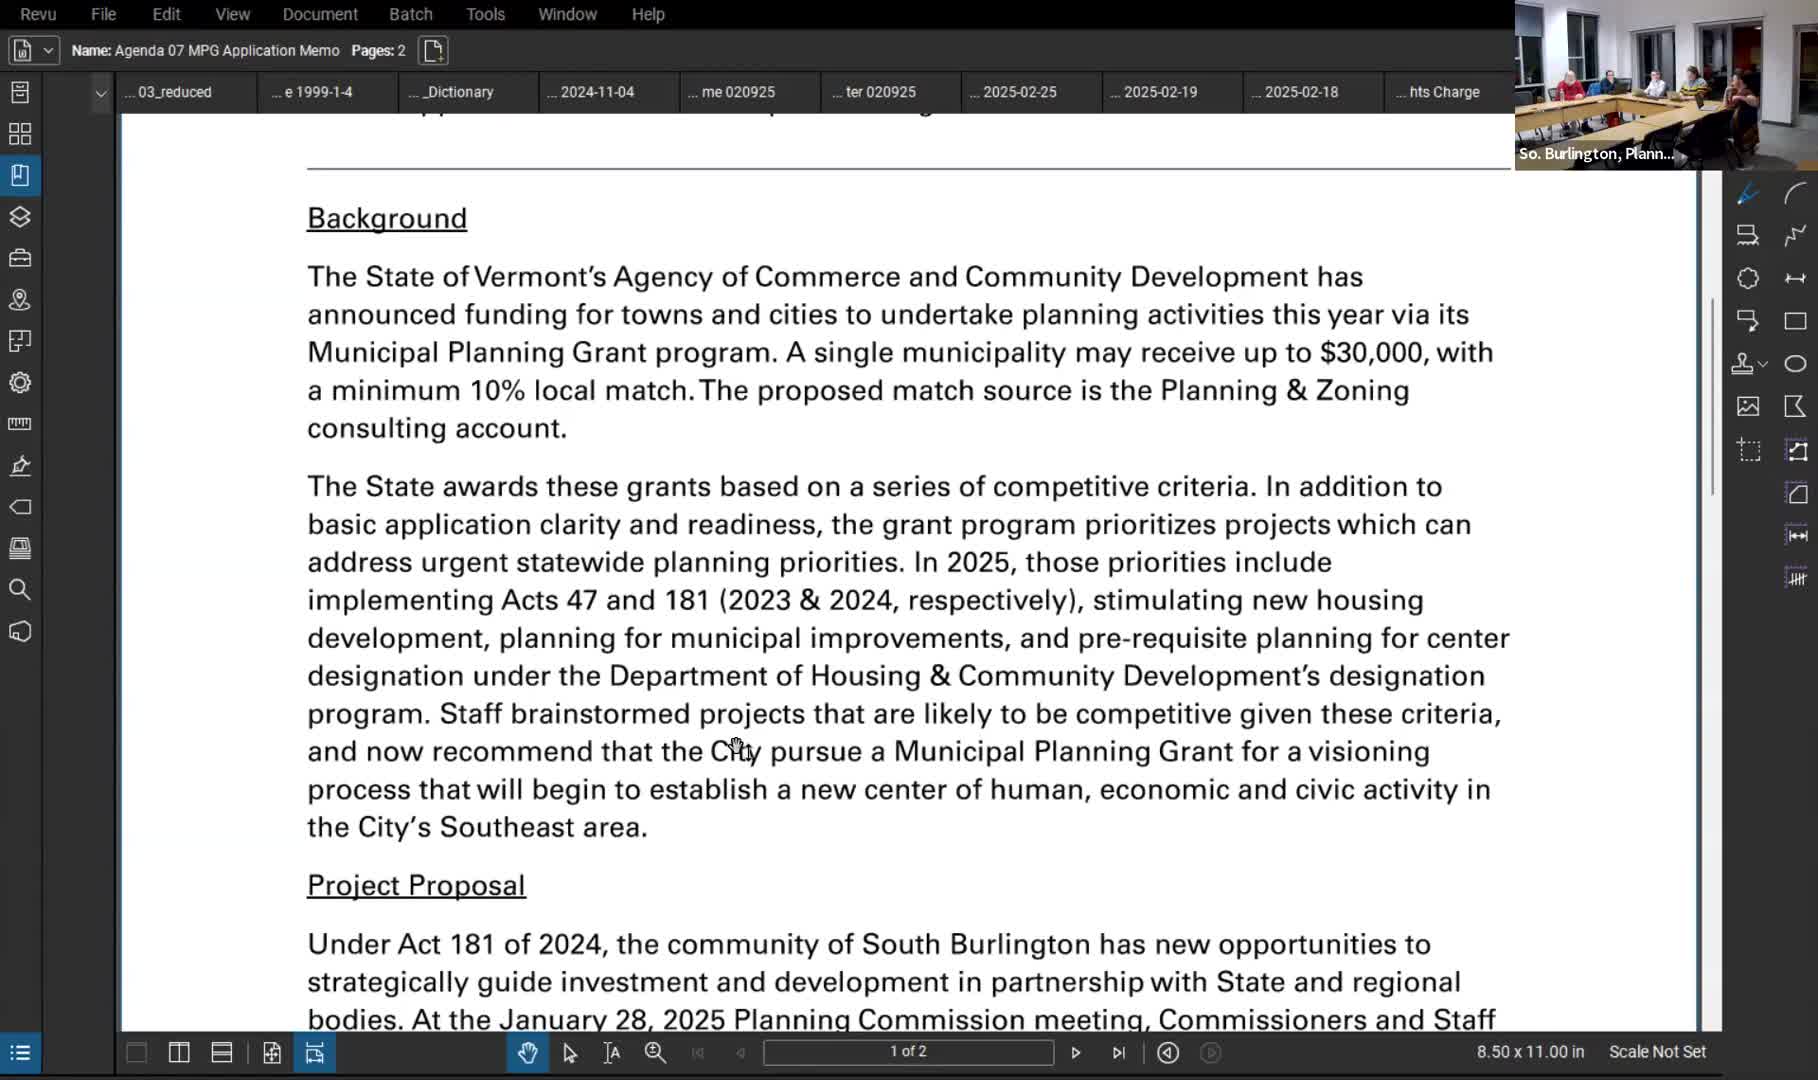Toggle fit page view
This screenshot has width=1818, height=1080.
(x=272, y=1053)
